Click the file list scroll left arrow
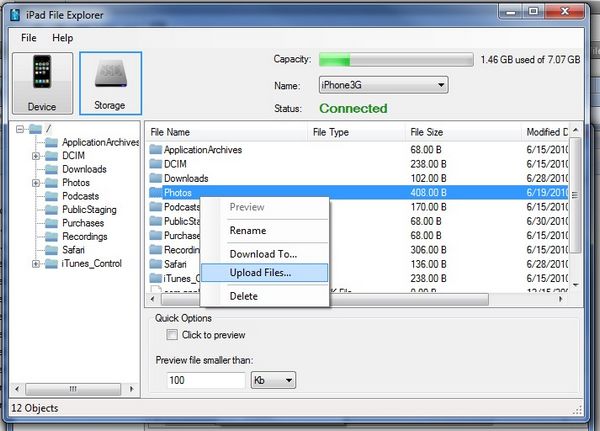This screenshot has height=431, width=600. pyautogui.click(x=153, y=299)
